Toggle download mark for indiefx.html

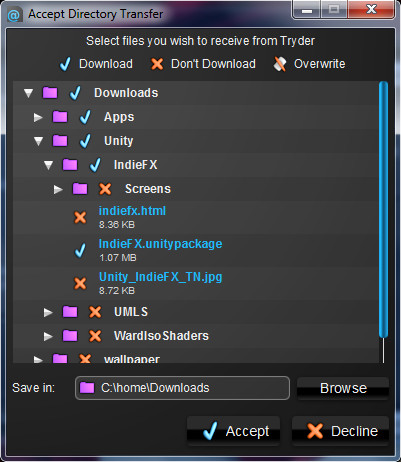click(x=80, y=217)
